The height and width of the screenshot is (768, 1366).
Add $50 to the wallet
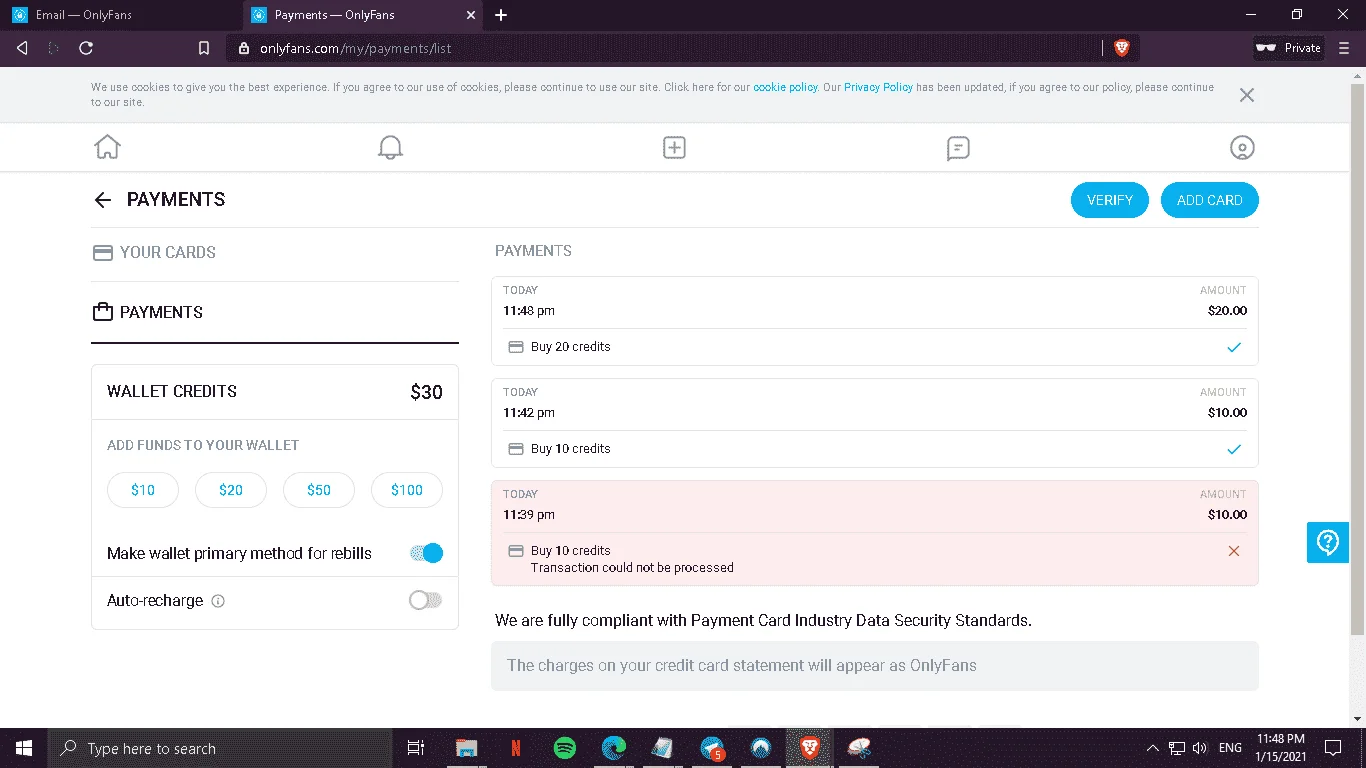click(319, 490)
